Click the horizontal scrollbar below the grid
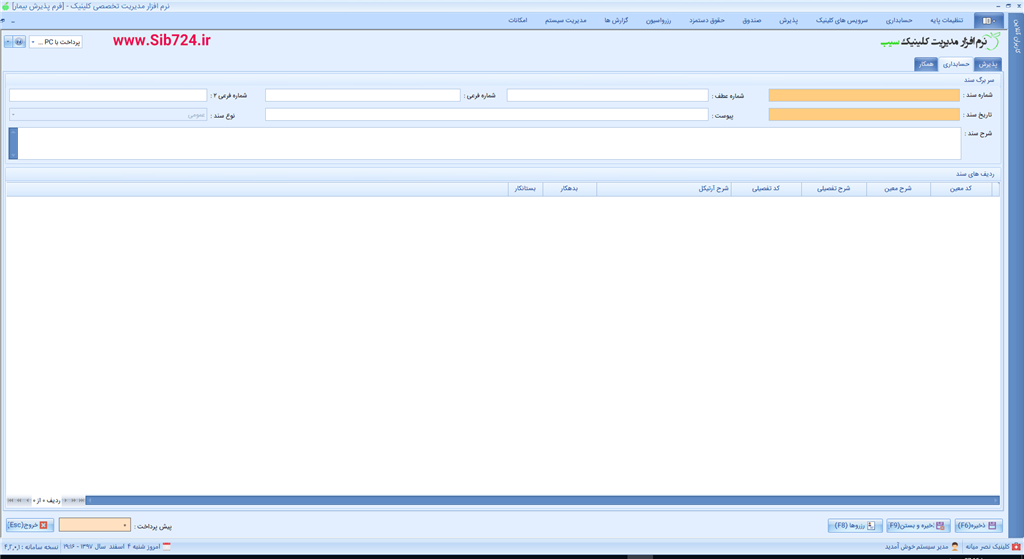Image resolution: width=1024 pixels, height=559 pixels. tap(540, 500)
